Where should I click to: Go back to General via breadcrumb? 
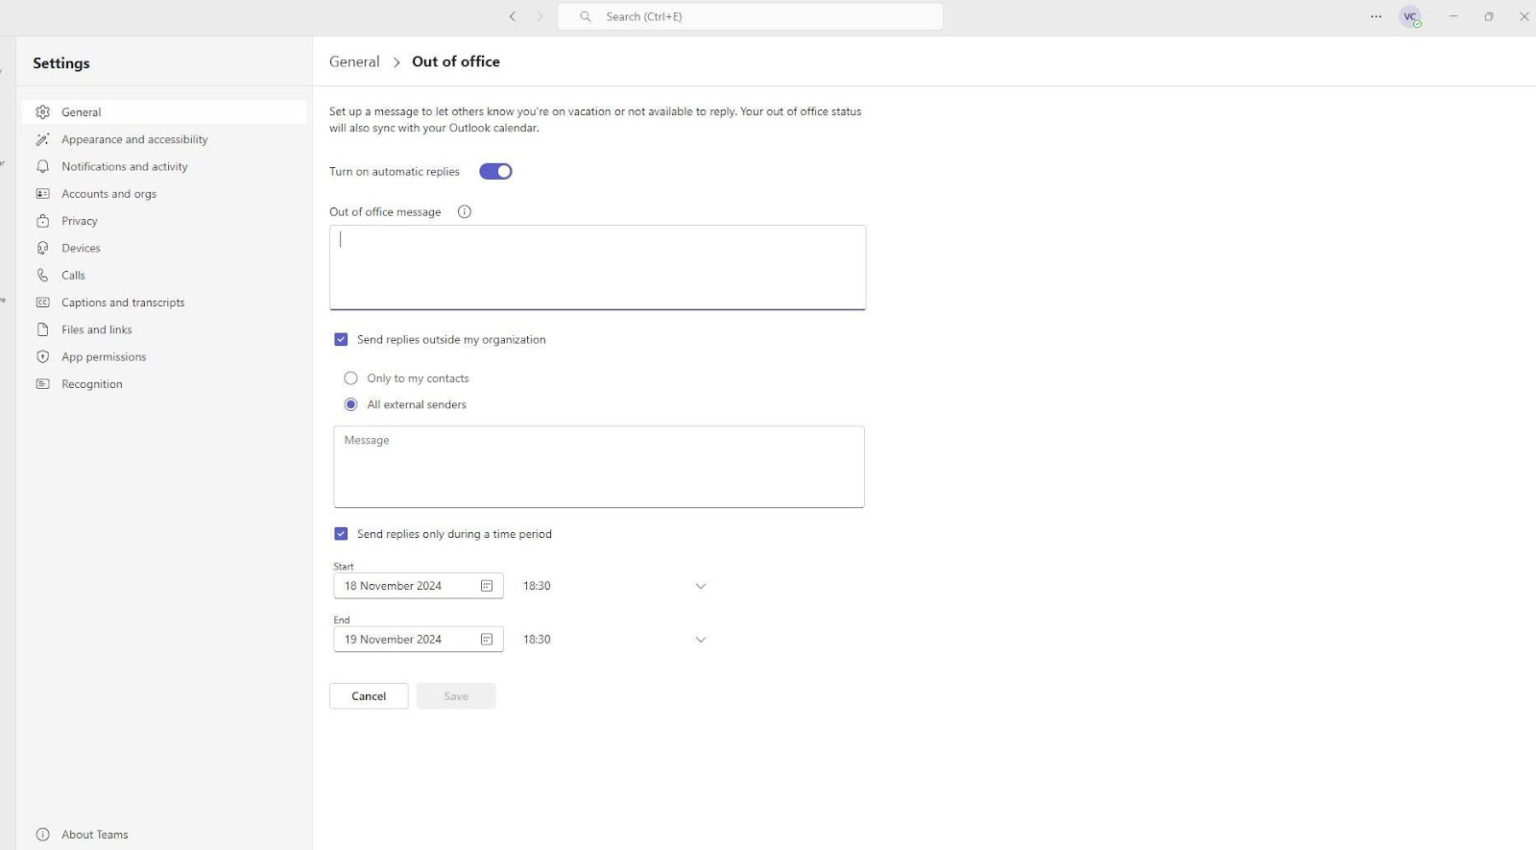tap(354, 61)
